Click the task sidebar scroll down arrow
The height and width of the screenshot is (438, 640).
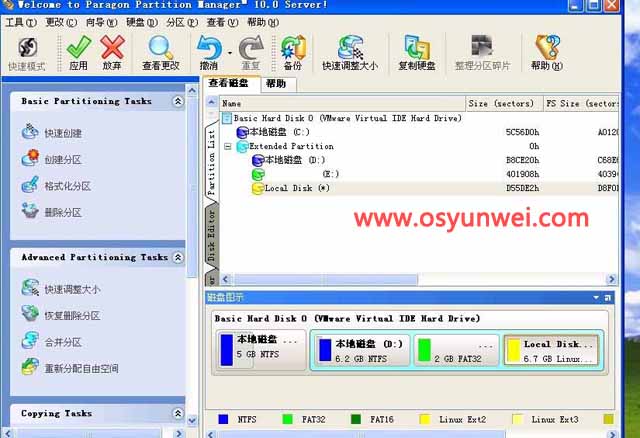[192, 420]
